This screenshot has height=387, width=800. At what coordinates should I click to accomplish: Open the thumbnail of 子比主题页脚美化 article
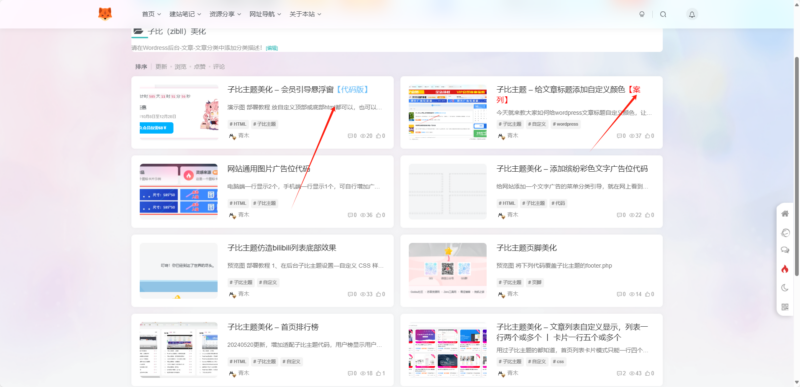pyautogui.click(x=447, y=270)
